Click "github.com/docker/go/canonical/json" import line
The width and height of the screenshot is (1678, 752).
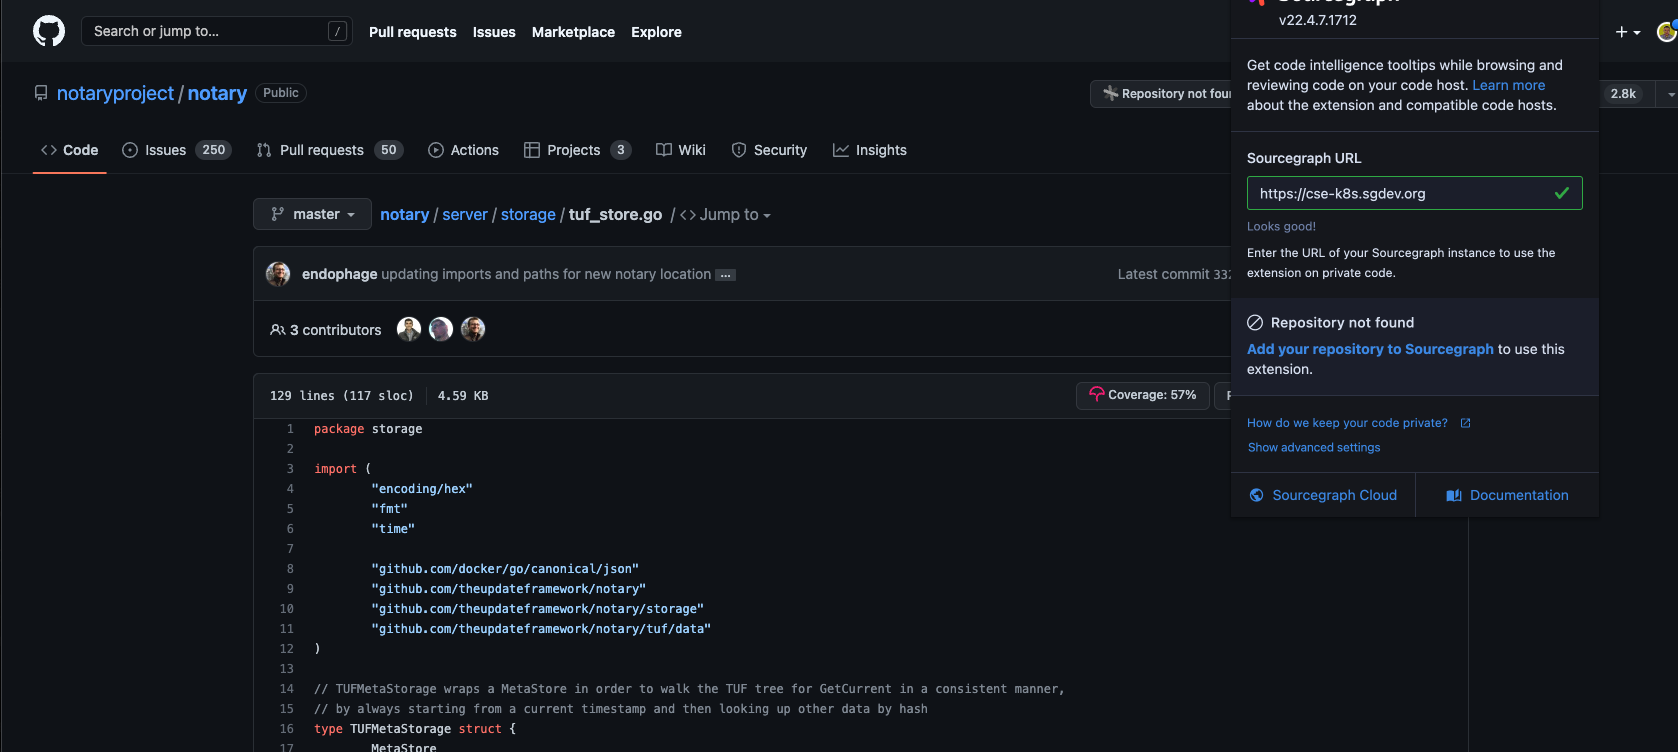tap(505, 569)
